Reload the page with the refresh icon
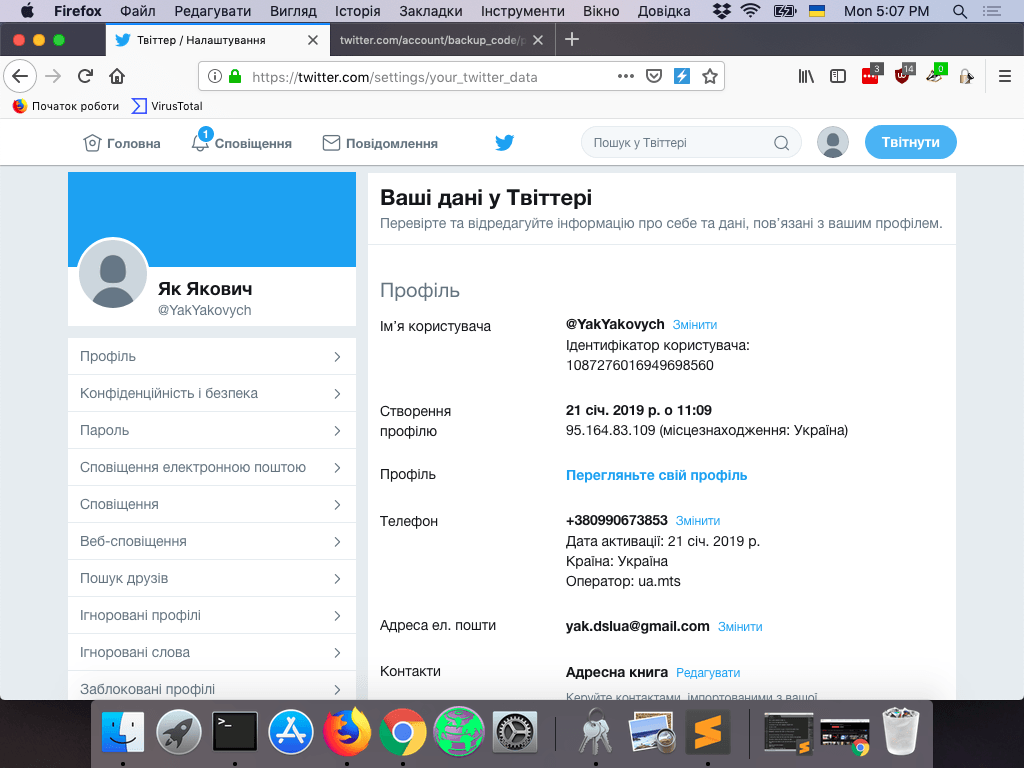The height and width of the screenshot is (768, 1024). pyautogui.click(x=85, y=76)
